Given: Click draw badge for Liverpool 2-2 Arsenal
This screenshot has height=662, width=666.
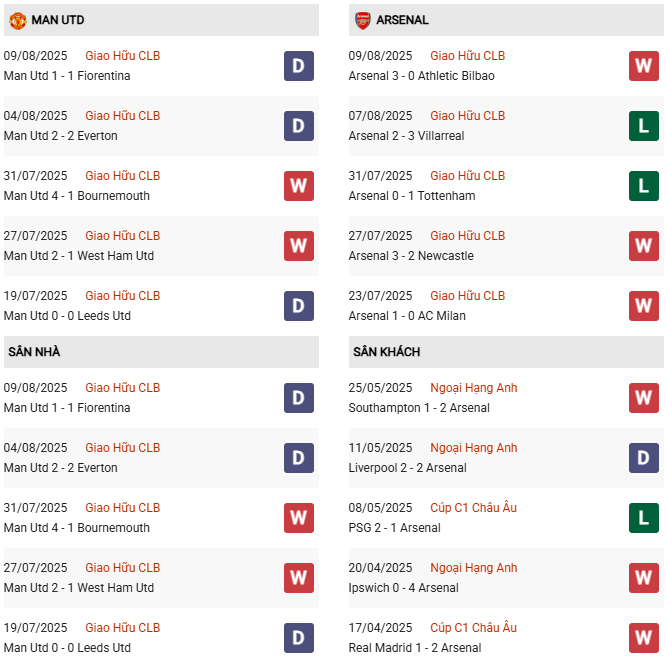Looking at the screenshot, I should point(643,458).
